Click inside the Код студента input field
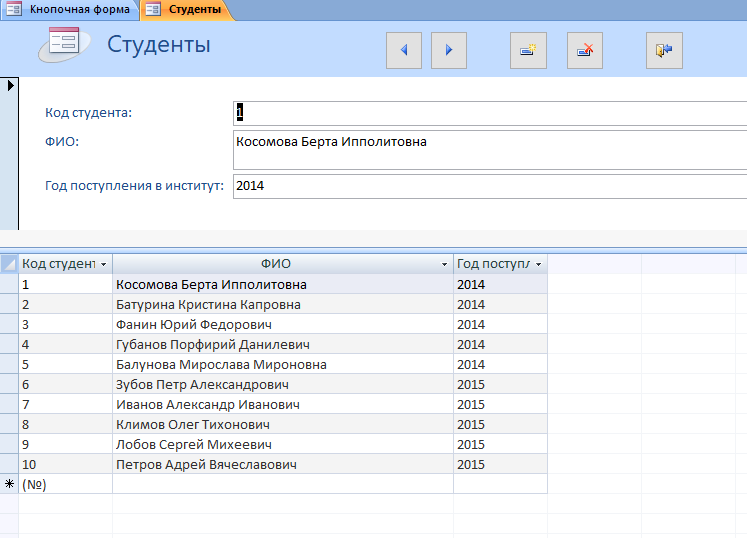747x538 pixels. 490,113
